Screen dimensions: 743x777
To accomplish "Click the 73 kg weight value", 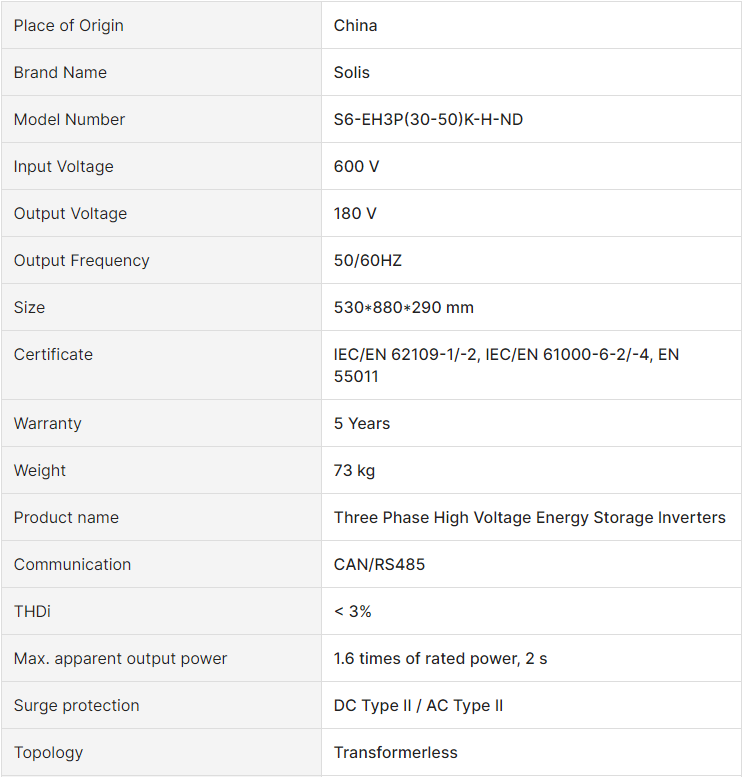I will coord(354,471).
